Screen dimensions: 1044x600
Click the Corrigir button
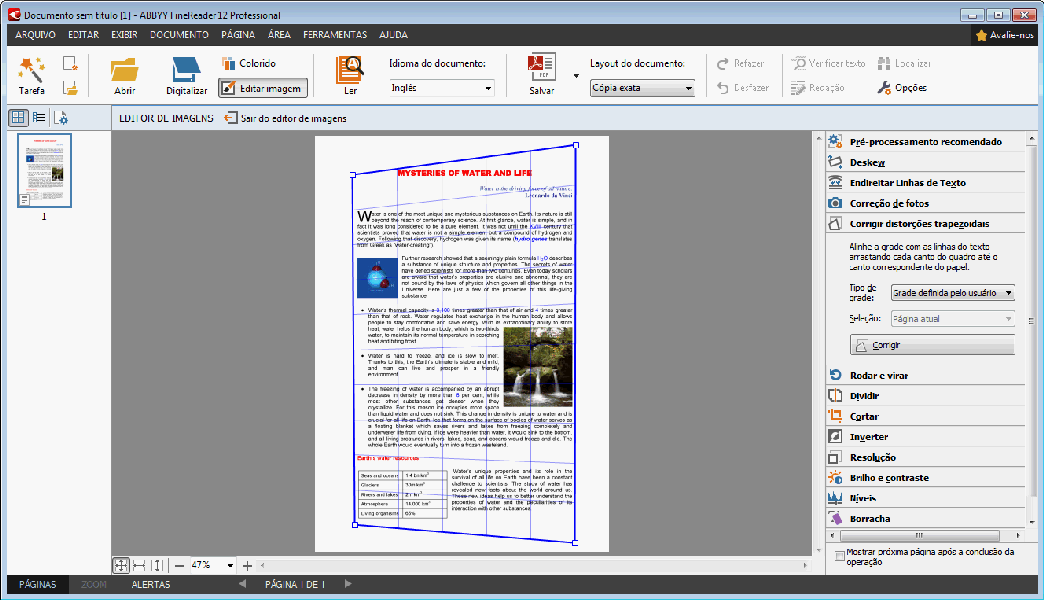[x=931, y=345]
